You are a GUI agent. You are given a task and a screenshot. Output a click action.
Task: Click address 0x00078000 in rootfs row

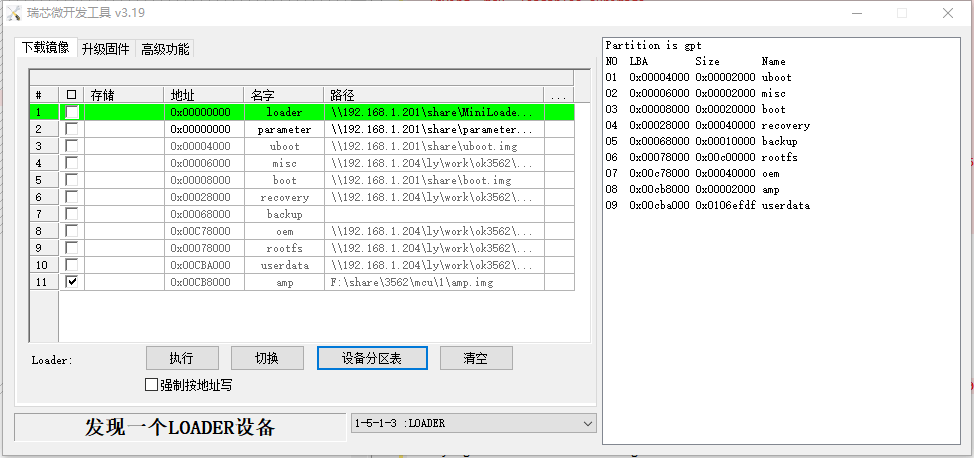coord(204,248)
